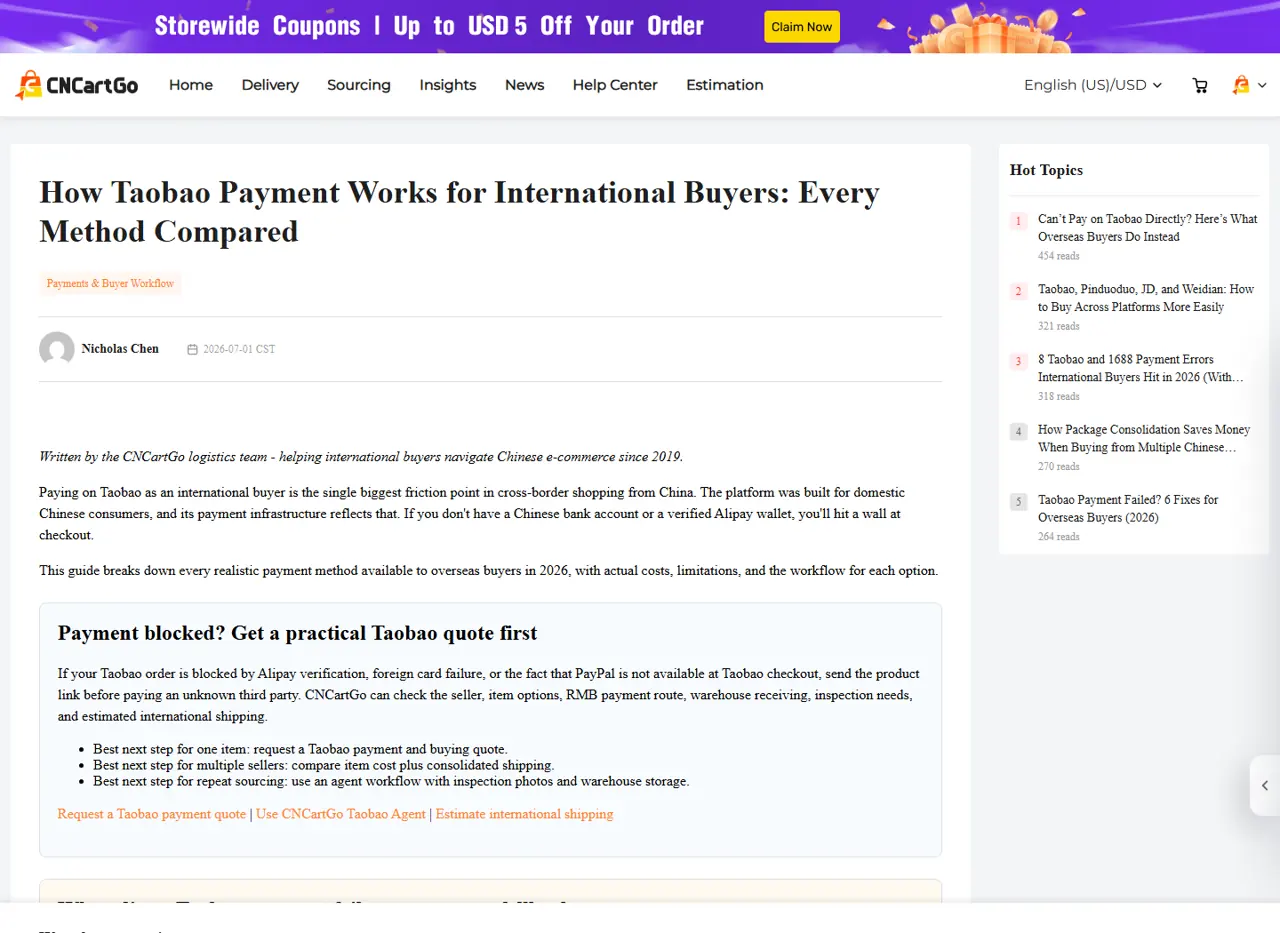Click the rank 1 badge in Hot Topics
The height and width of the screenshot is (933, 1280).
1019,221
